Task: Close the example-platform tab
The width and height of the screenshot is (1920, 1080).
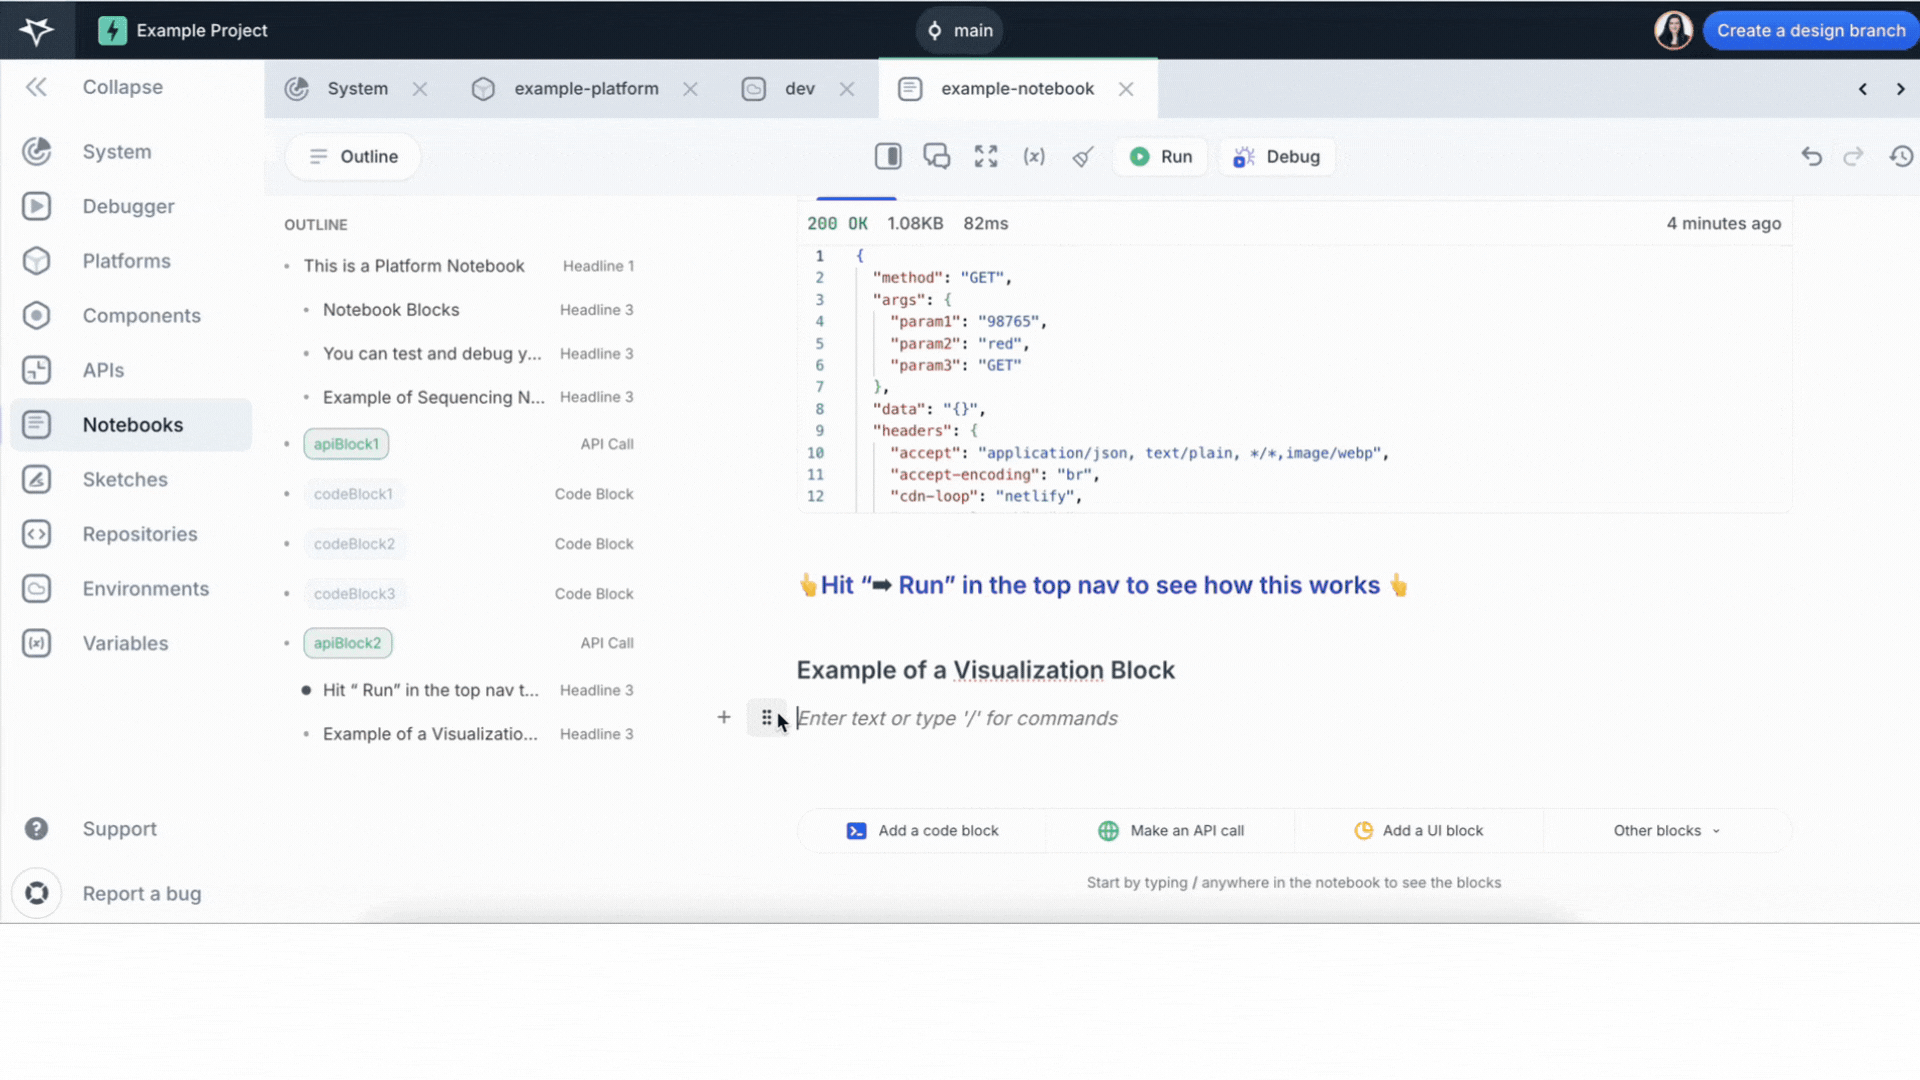Action: (x=690, y=89)
